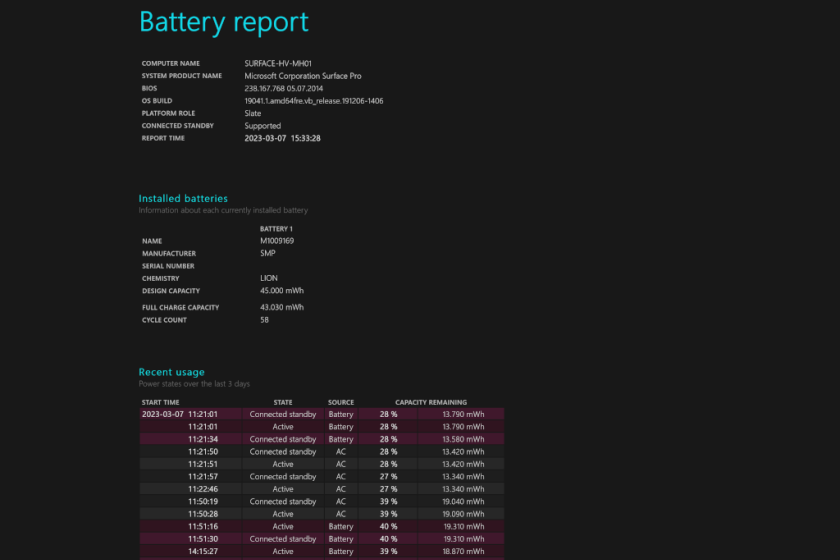
Task: Click cycle count value 58
Action: click(x=265, y=320)
